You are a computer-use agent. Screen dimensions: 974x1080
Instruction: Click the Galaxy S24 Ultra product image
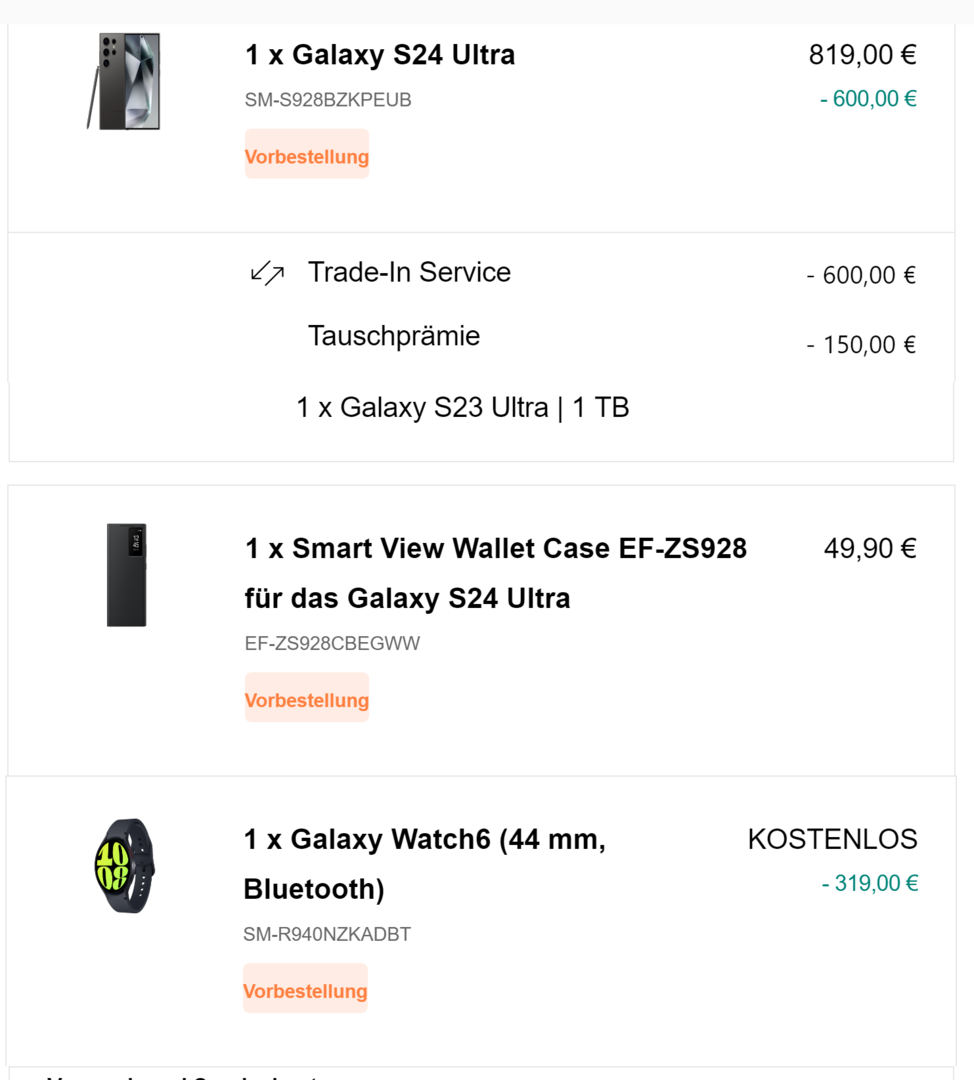(x=124, y=81)
